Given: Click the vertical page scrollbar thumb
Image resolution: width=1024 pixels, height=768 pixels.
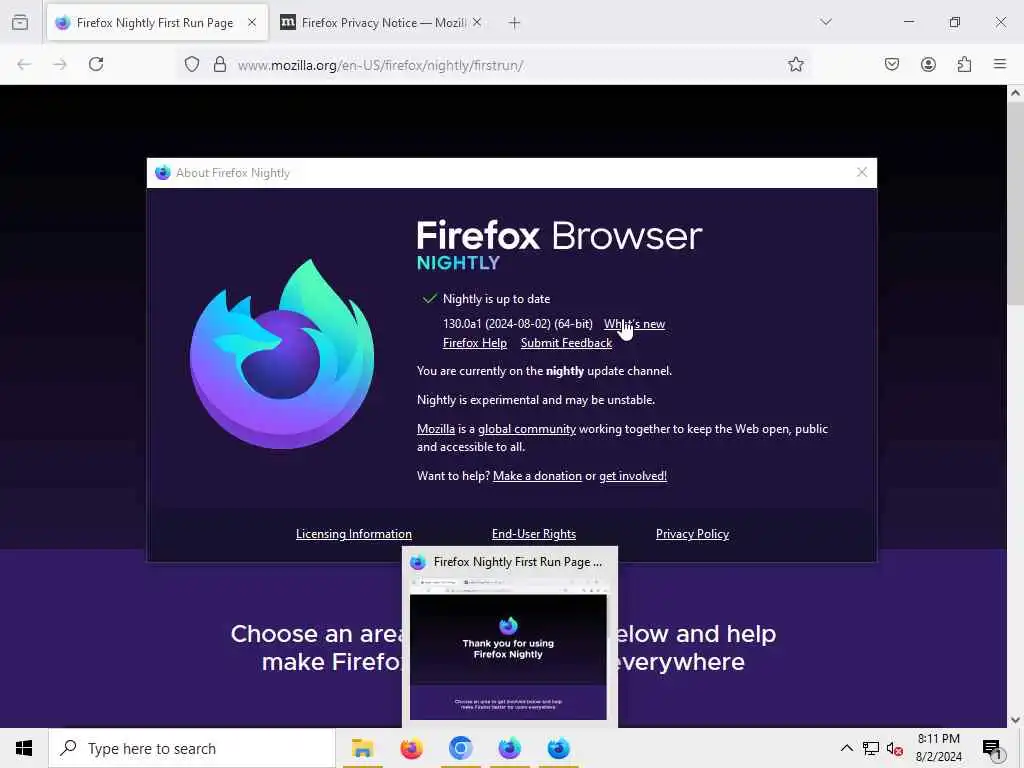Looking at the screenshot, I should pos(1015,202).
